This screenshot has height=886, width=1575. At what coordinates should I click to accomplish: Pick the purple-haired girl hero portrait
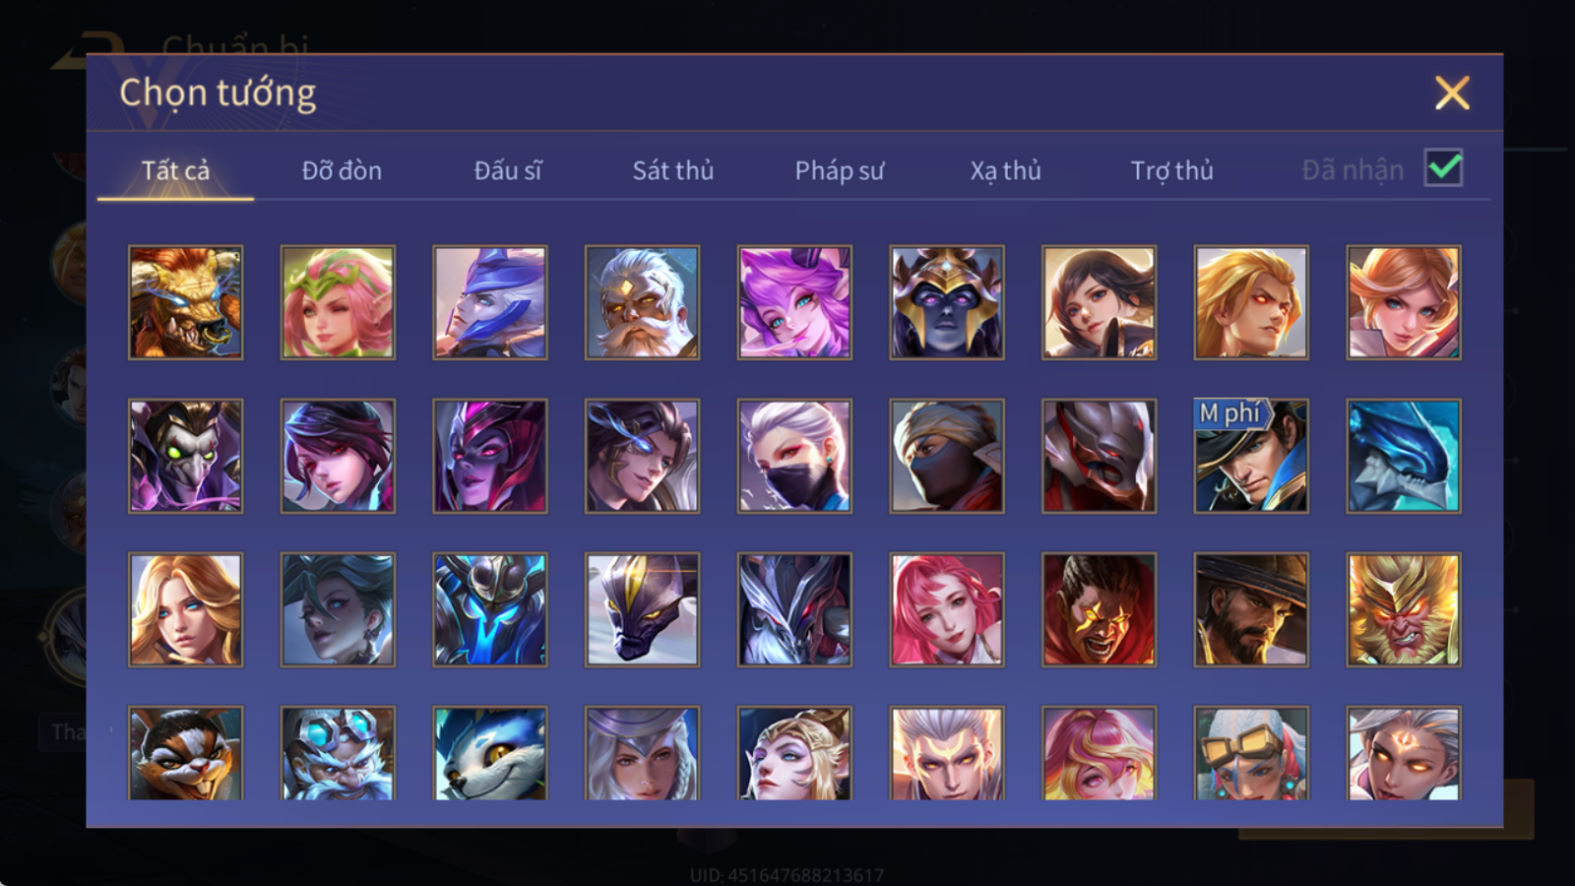794,302
